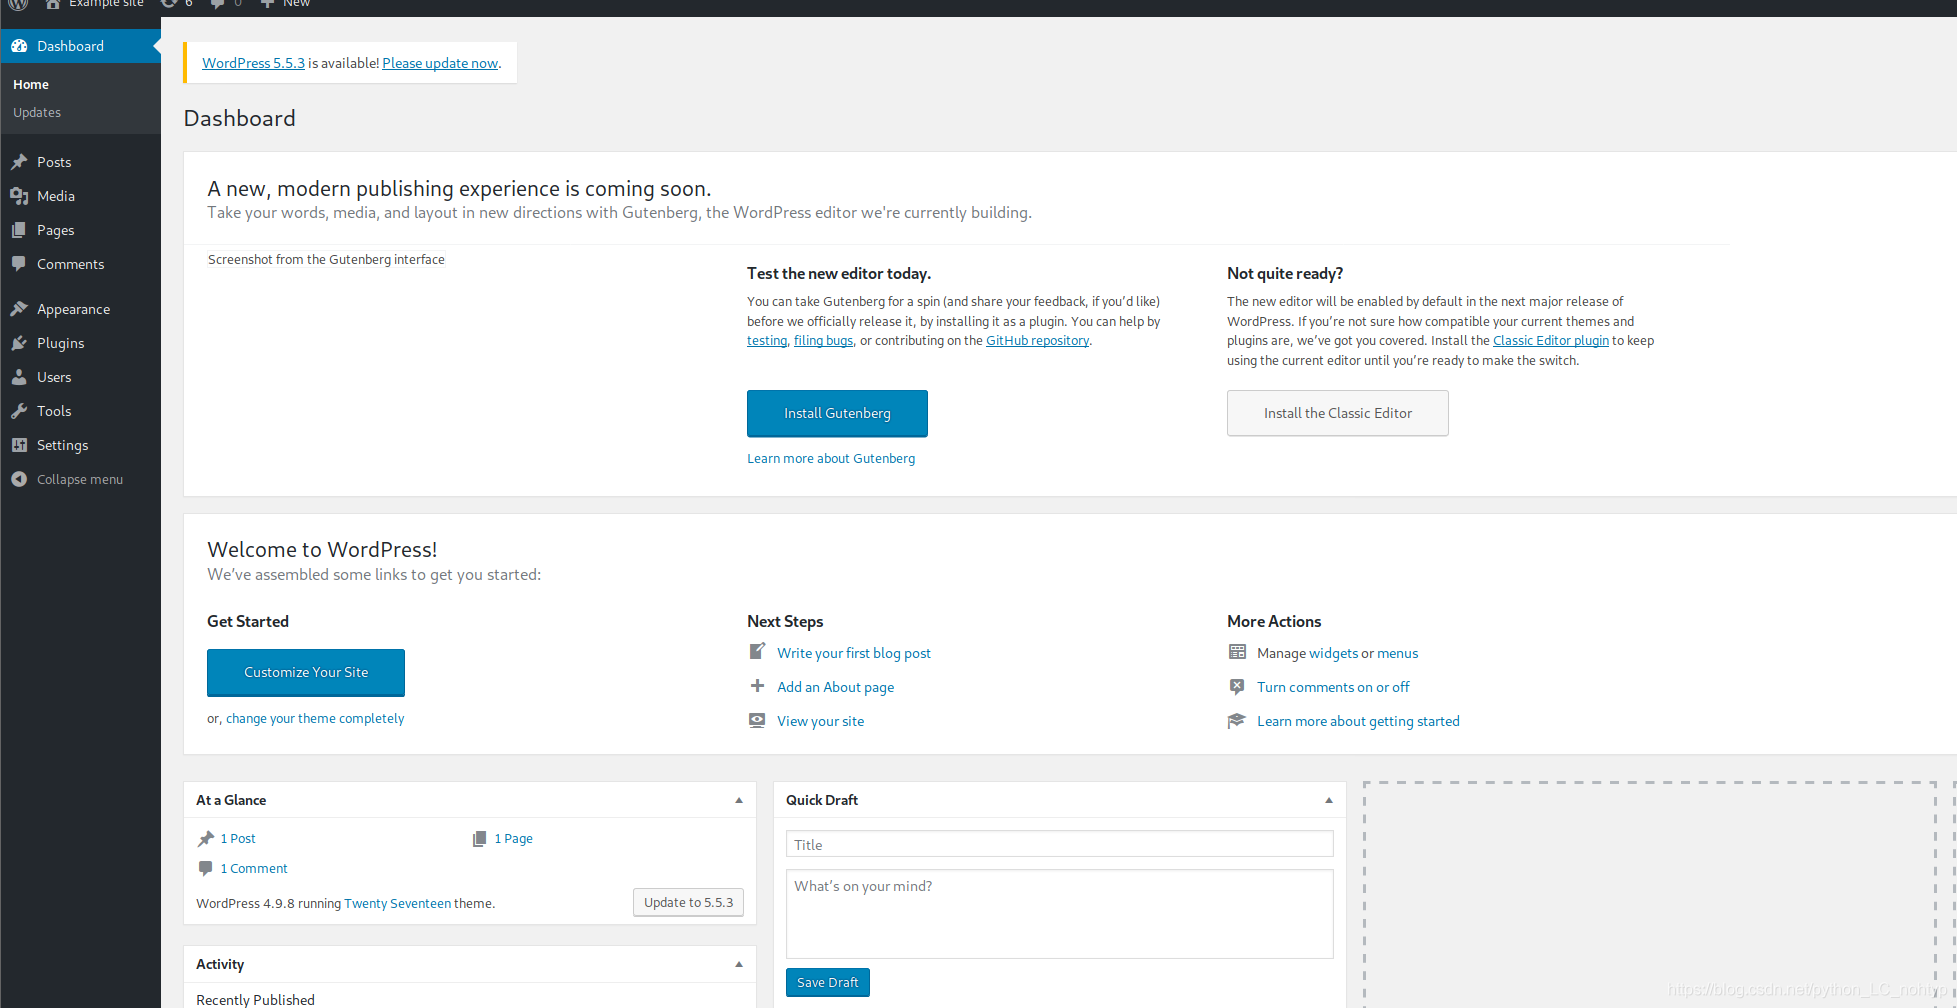
Task: Click the pin icon beside 1 Post
Action: 206,838
